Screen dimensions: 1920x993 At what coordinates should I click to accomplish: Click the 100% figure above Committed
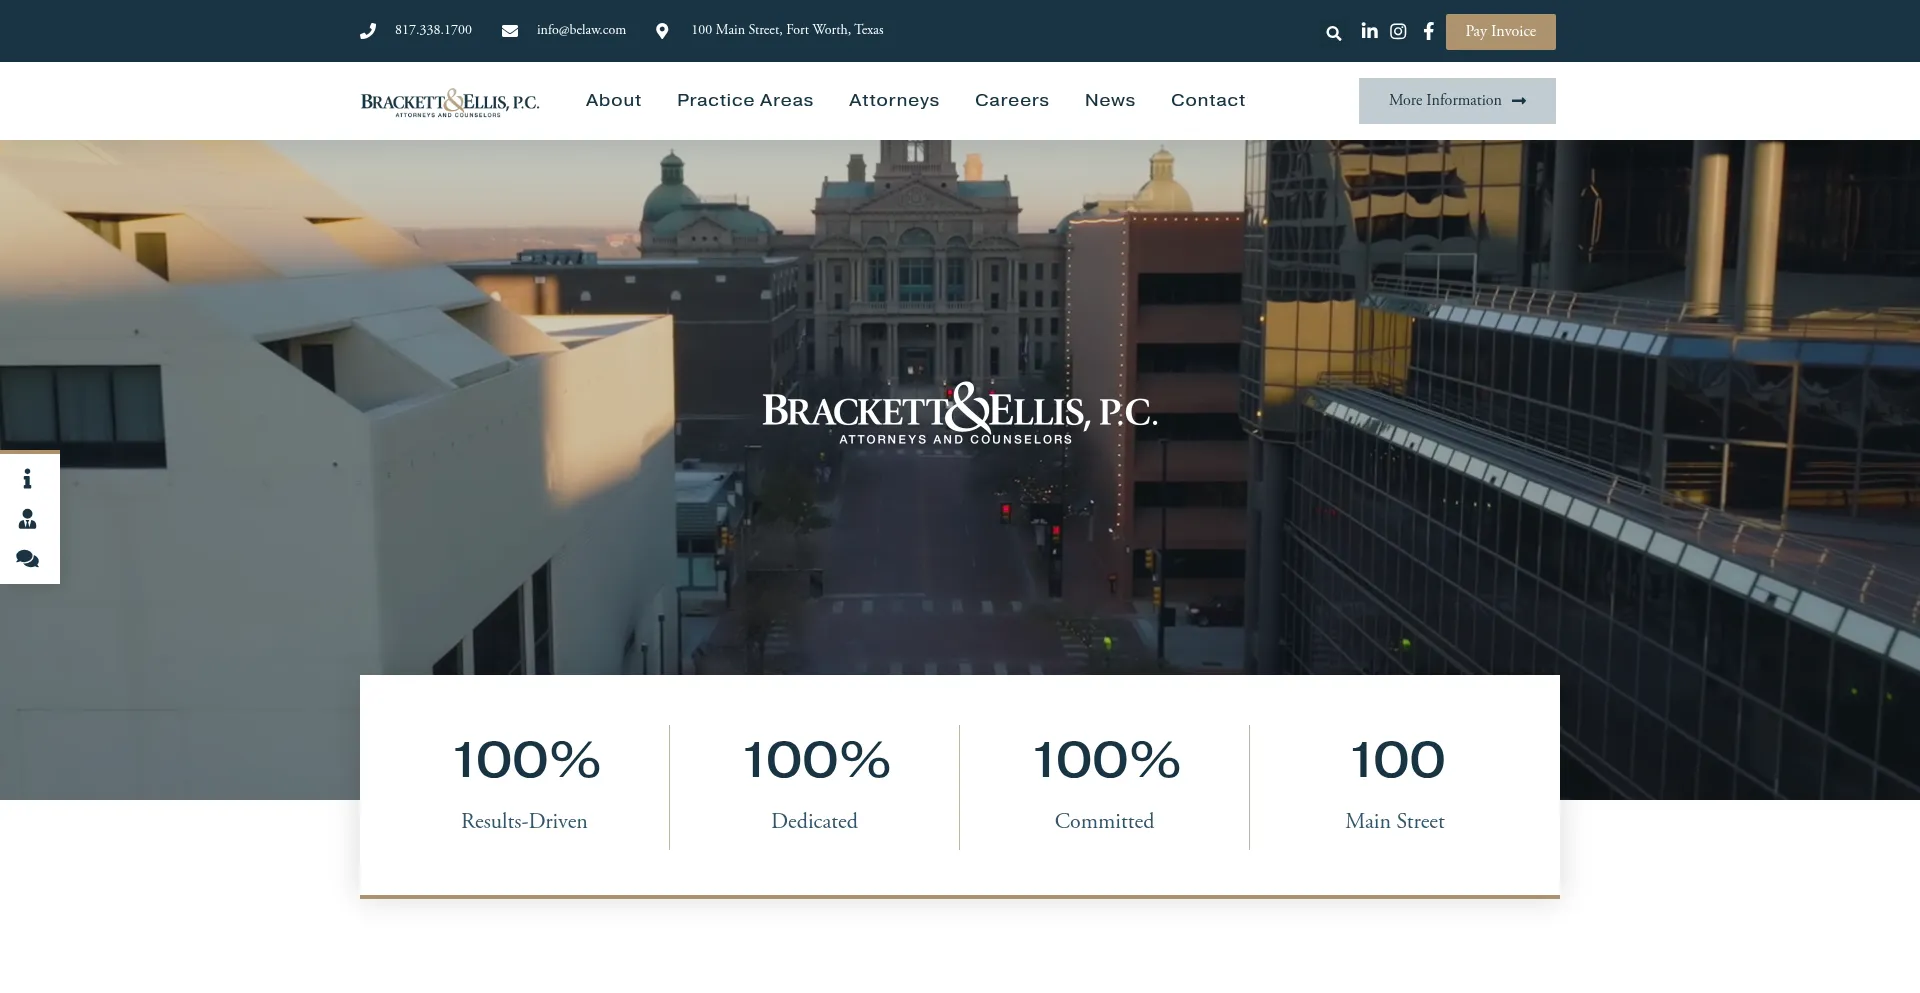pos(1107,760)
